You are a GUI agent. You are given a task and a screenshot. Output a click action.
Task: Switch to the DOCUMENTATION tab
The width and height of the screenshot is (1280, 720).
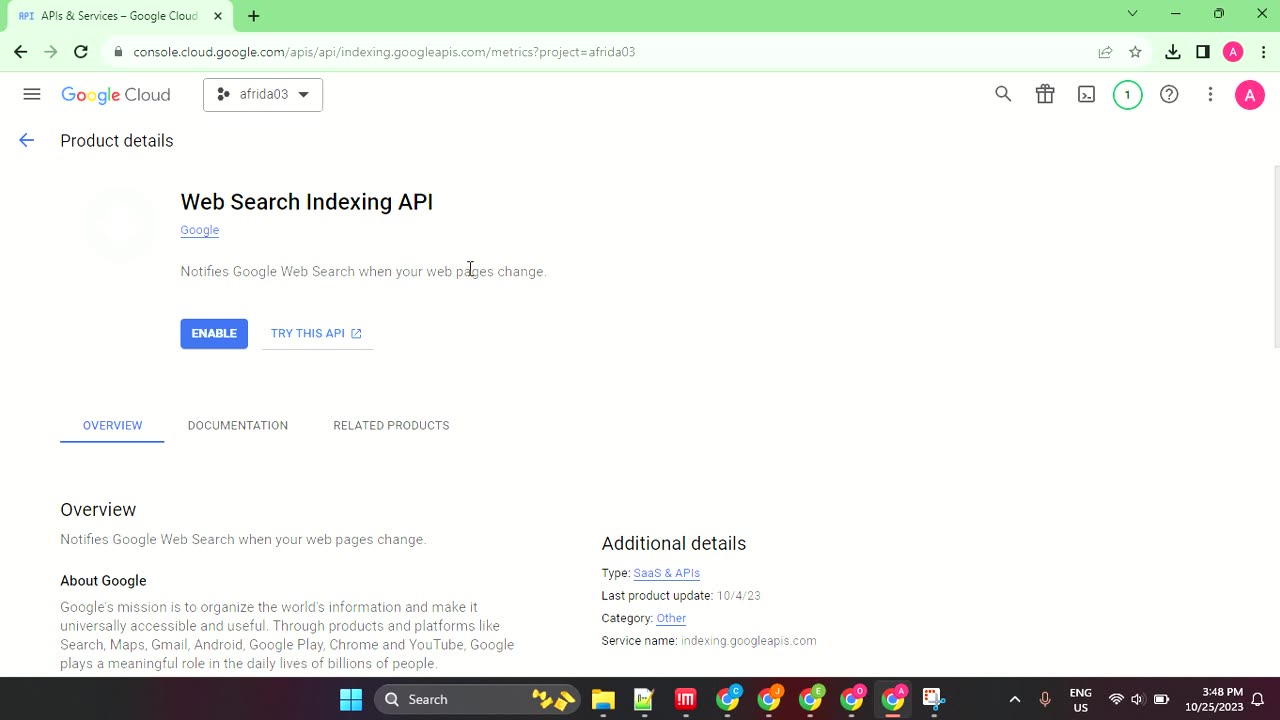click(x=238, y=425)
